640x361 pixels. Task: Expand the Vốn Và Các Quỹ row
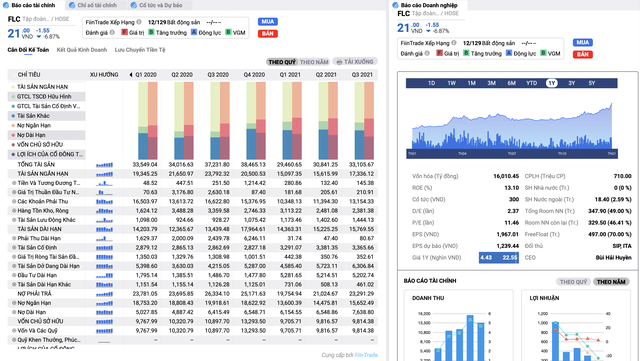14,331
